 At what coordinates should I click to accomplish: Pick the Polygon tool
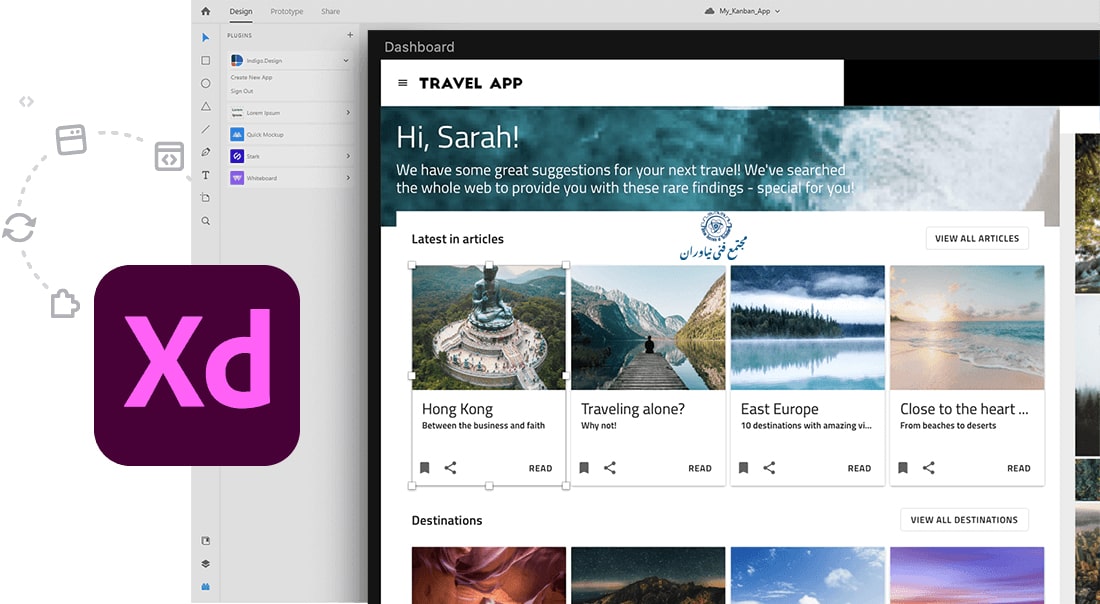tap(206, 106)
